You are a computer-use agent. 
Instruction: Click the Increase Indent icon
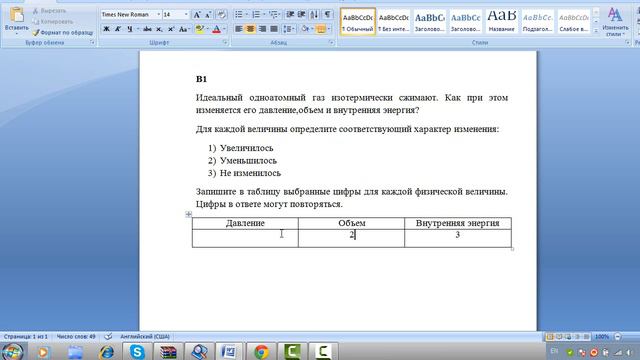pyautogui.click(x=302, y=15)
